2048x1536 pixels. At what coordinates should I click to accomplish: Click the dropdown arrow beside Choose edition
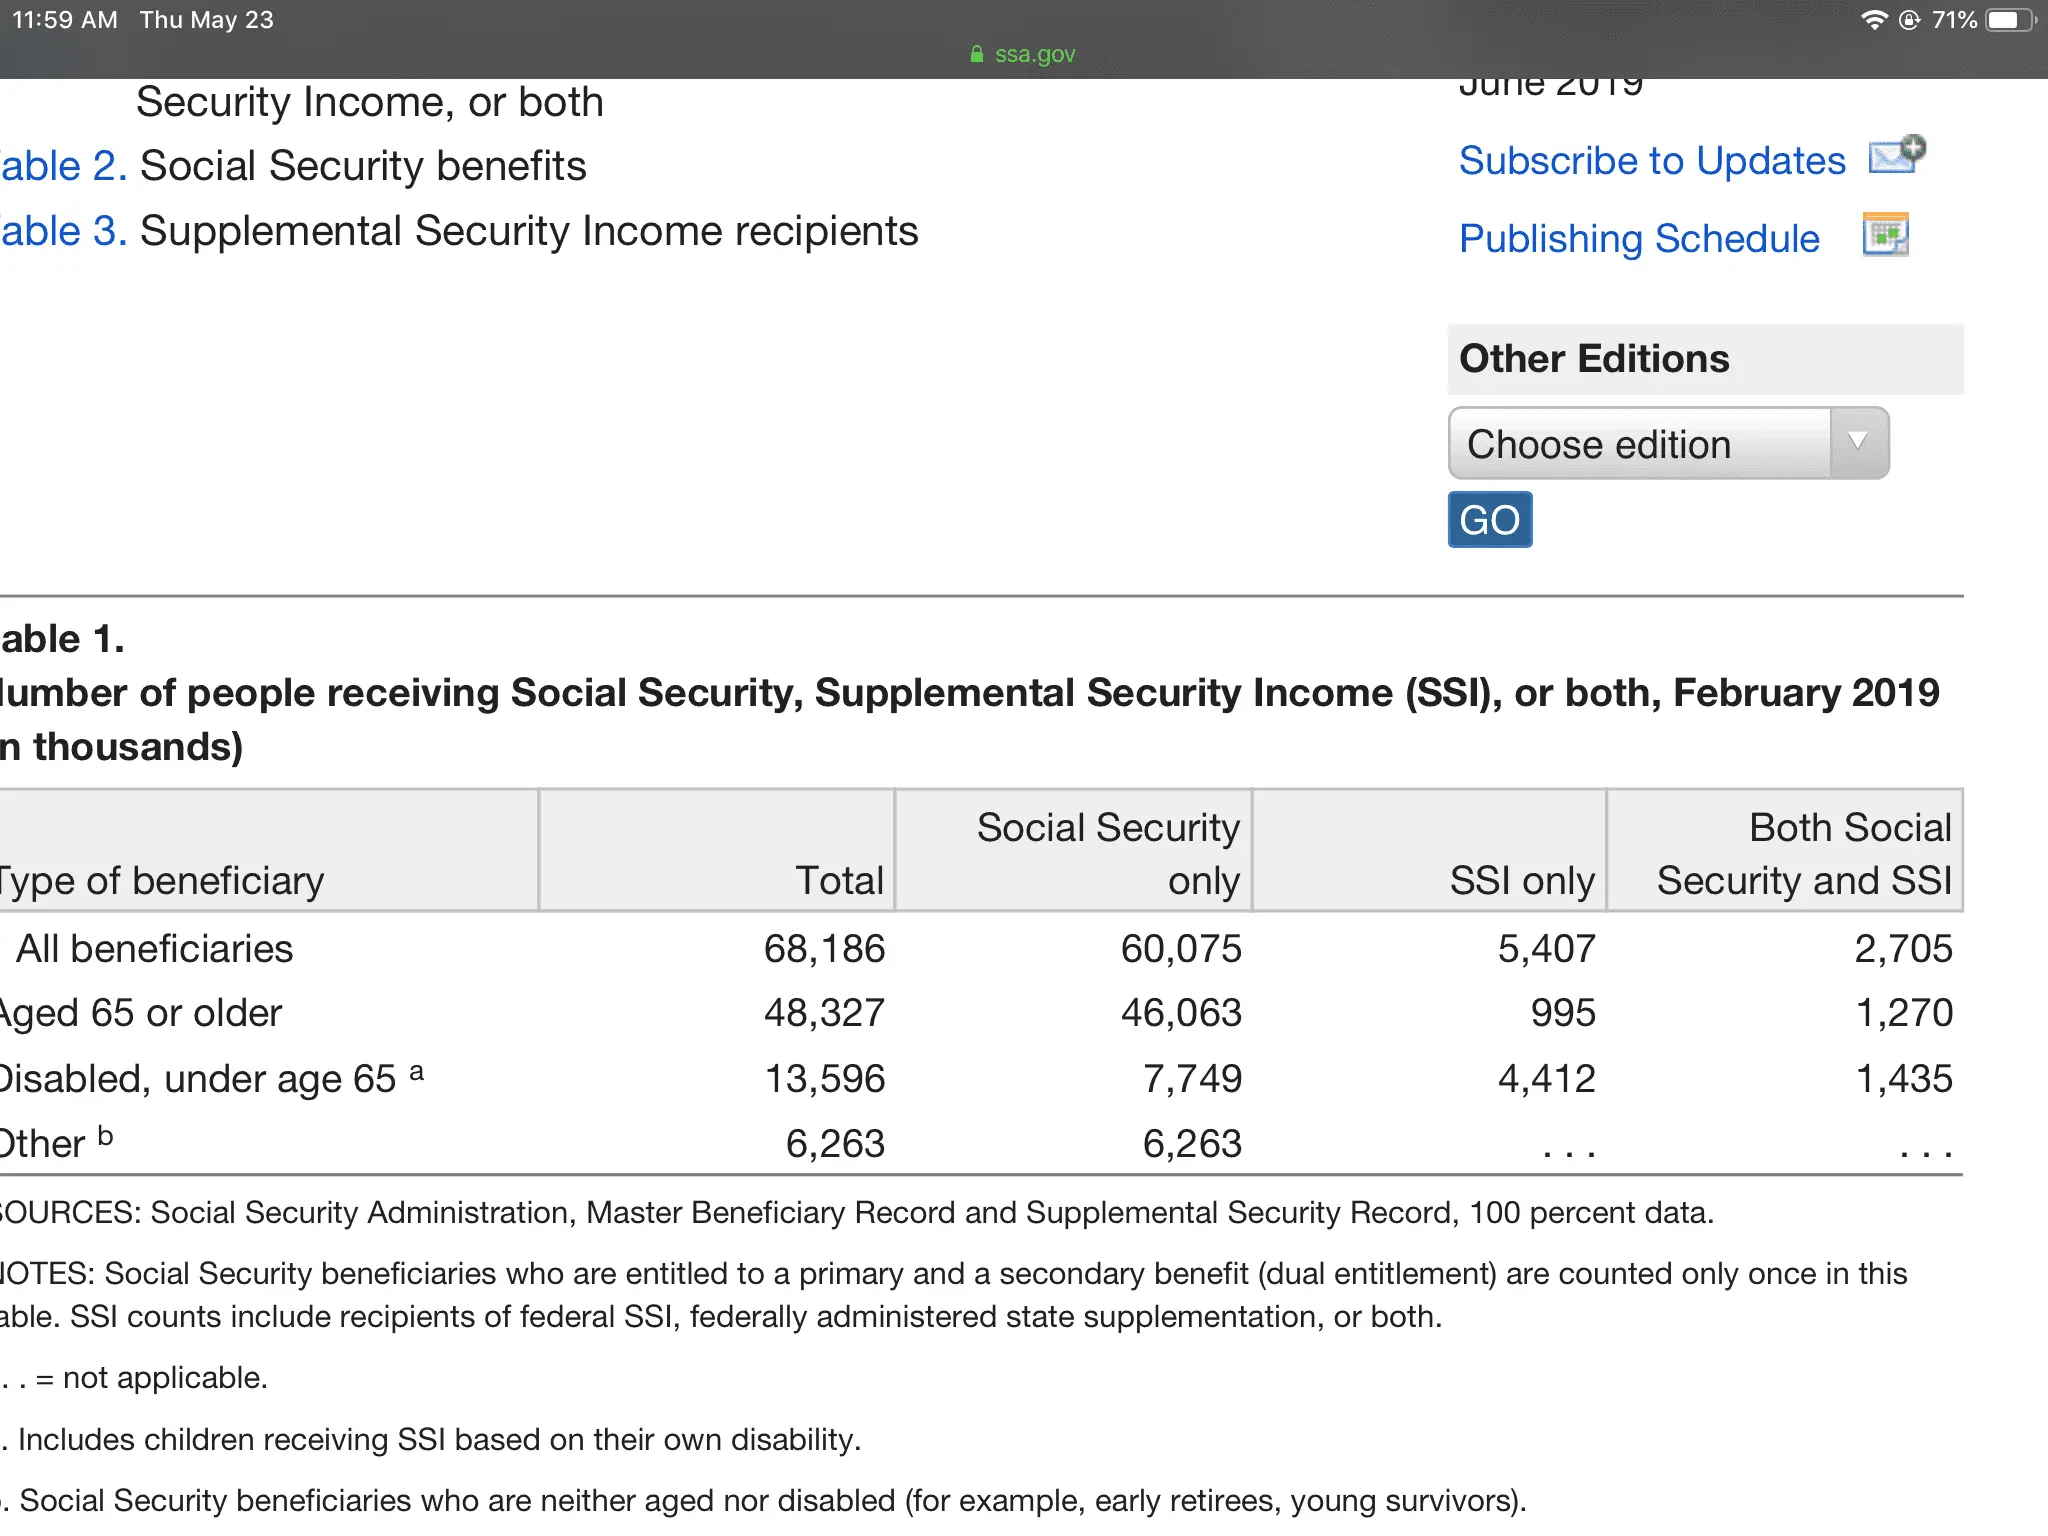[x=1858, y=442]
